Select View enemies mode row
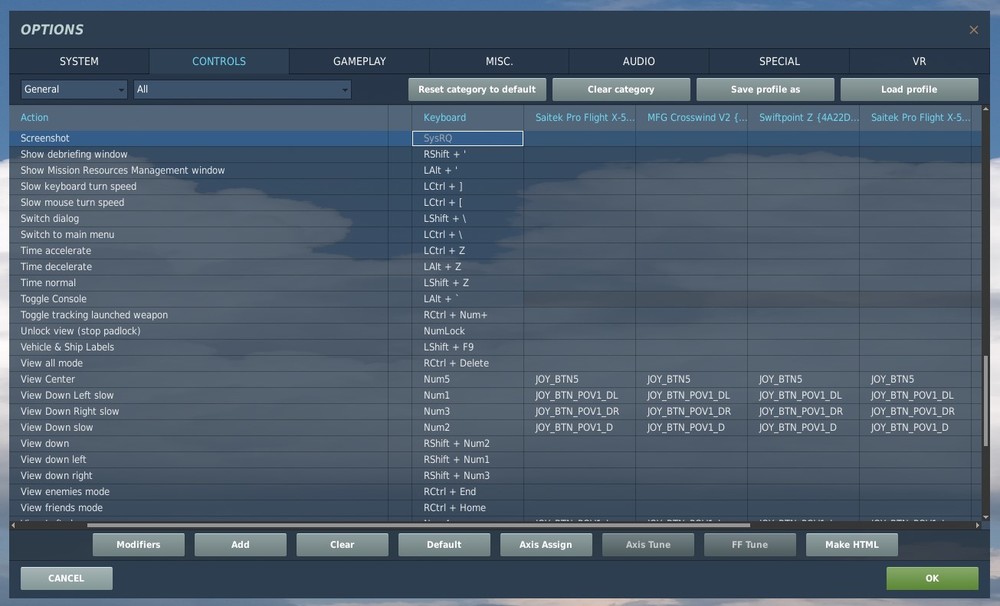The width and height of the screenshot is (1000, 606). pyautogui.click(x=496, y=492)
